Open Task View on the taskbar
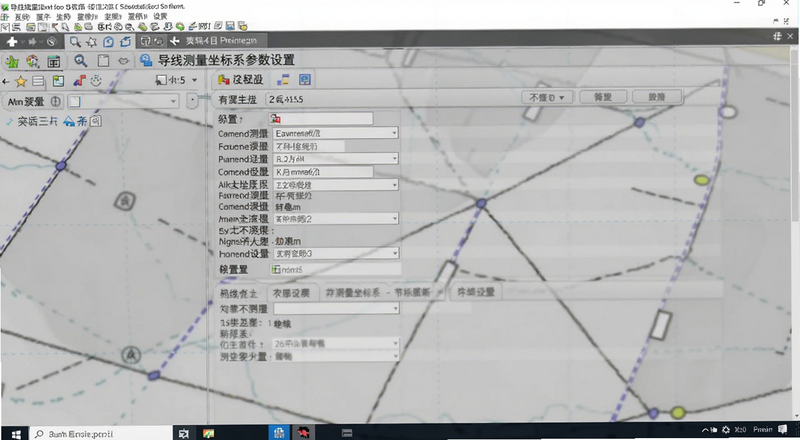Image resolution: width=800 pixels, height=440 pixels. click(183, 433)
